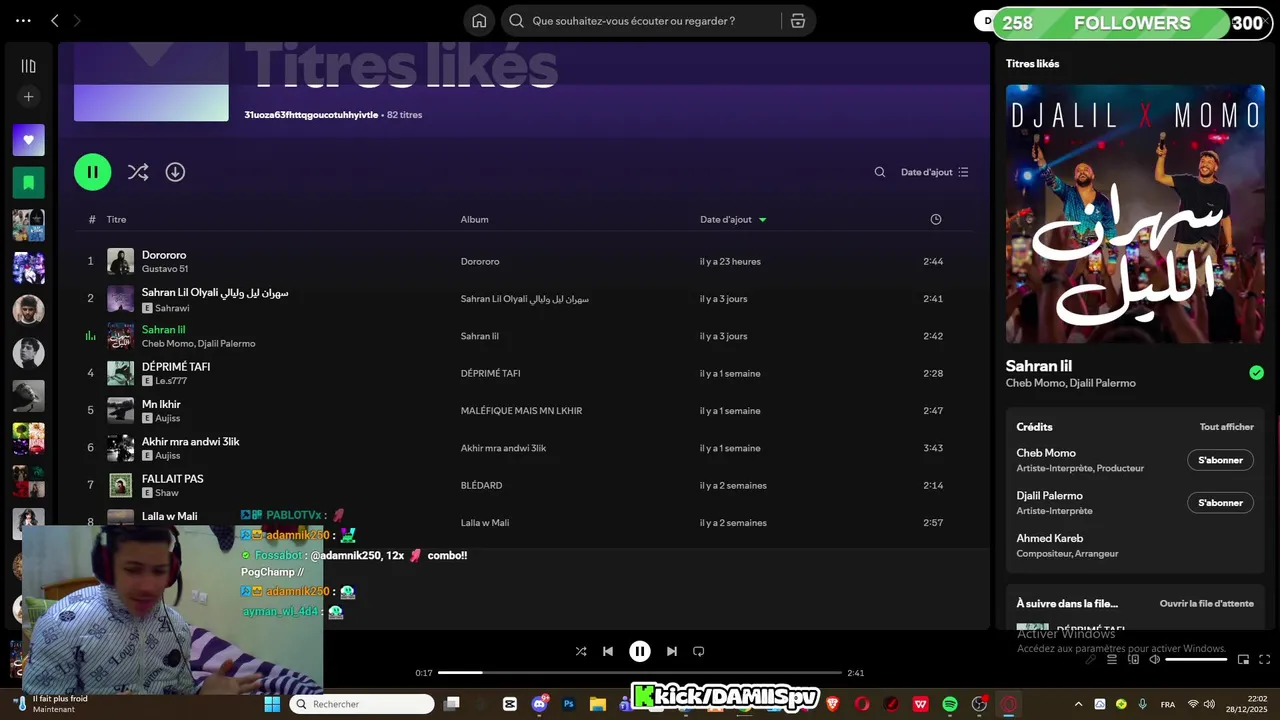Open the mini player icon
This screenshot has height=720, width=1280.
(x=1244, y=659)
